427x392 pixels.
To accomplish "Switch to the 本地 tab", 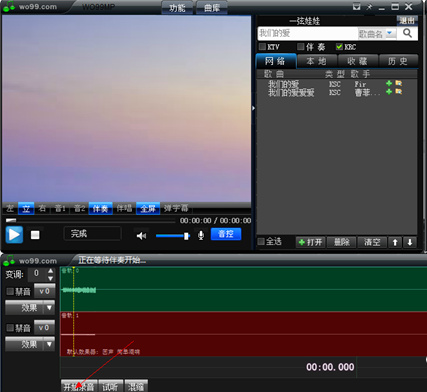I will (316, 61).
